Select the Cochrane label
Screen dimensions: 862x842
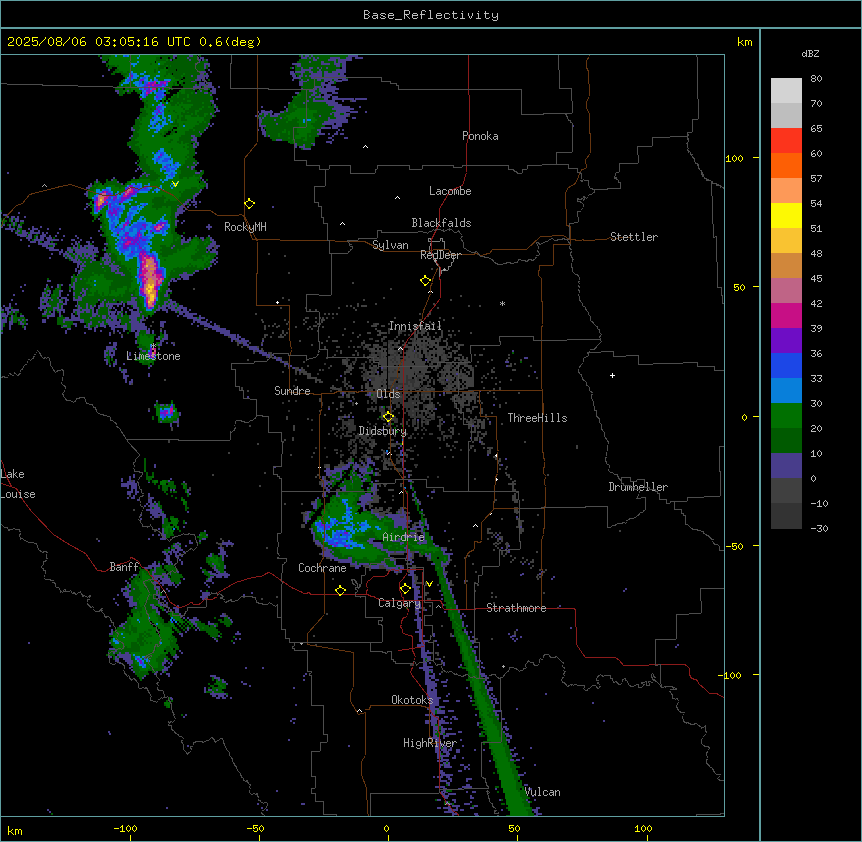tap(322, 568)
